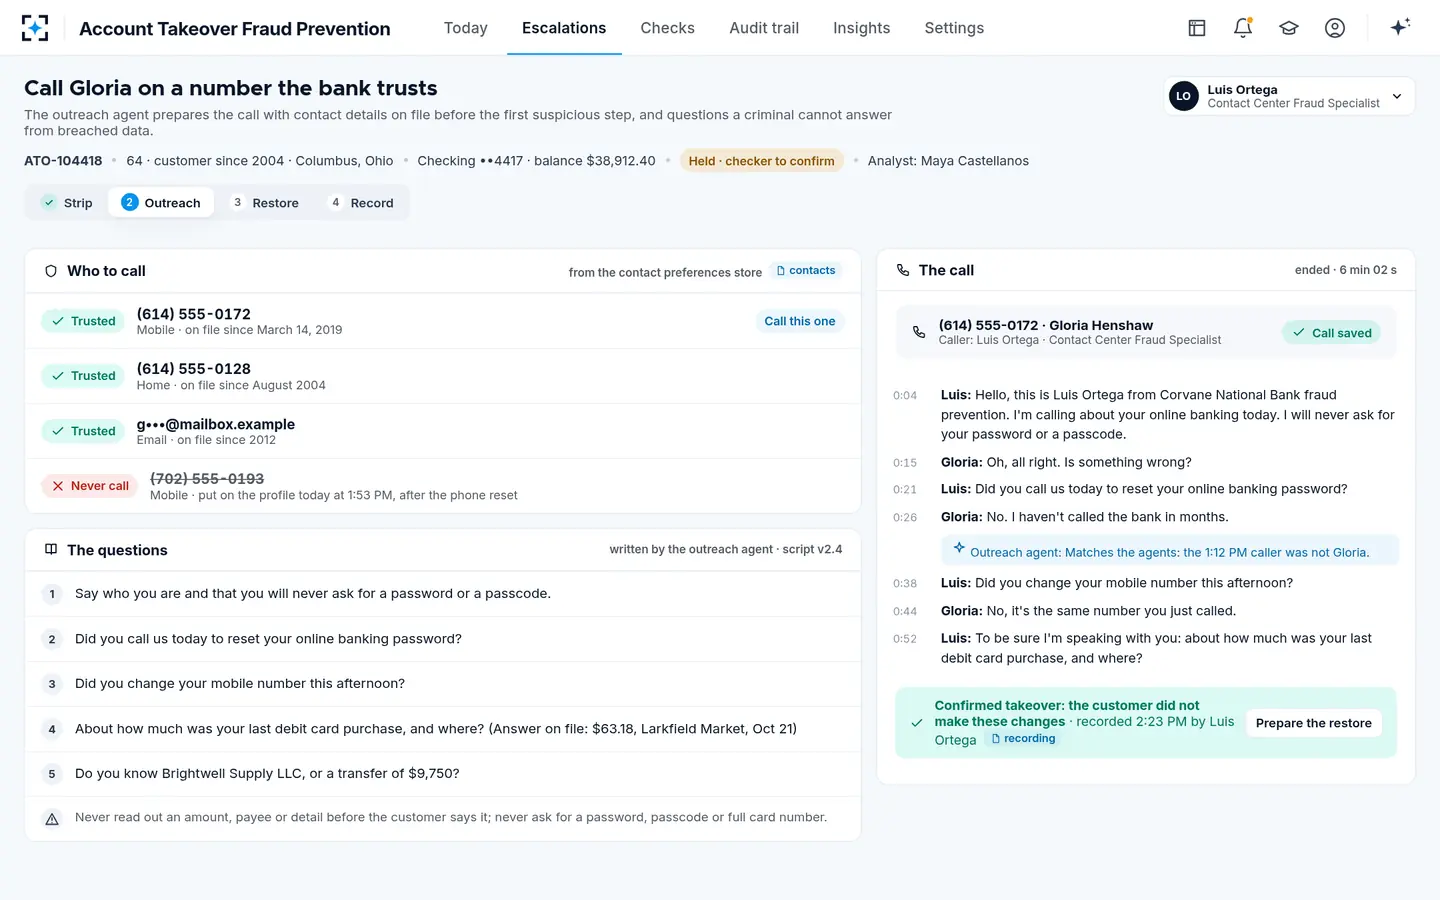This screenshot has height=900, width=1440.
Task: Click the warning triangle icon
Action: click(x=52, y=818)
